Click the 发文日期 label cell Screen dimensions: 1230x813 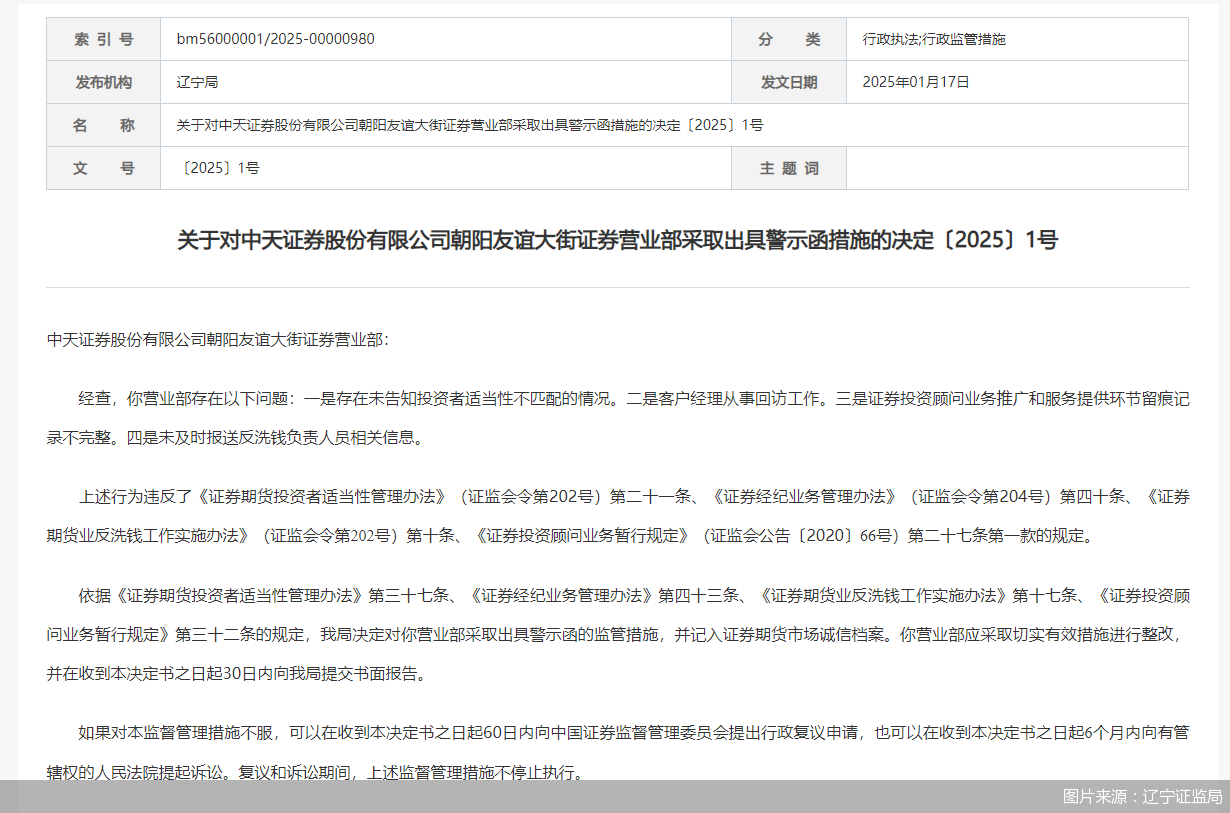click(x=789, y=81)
